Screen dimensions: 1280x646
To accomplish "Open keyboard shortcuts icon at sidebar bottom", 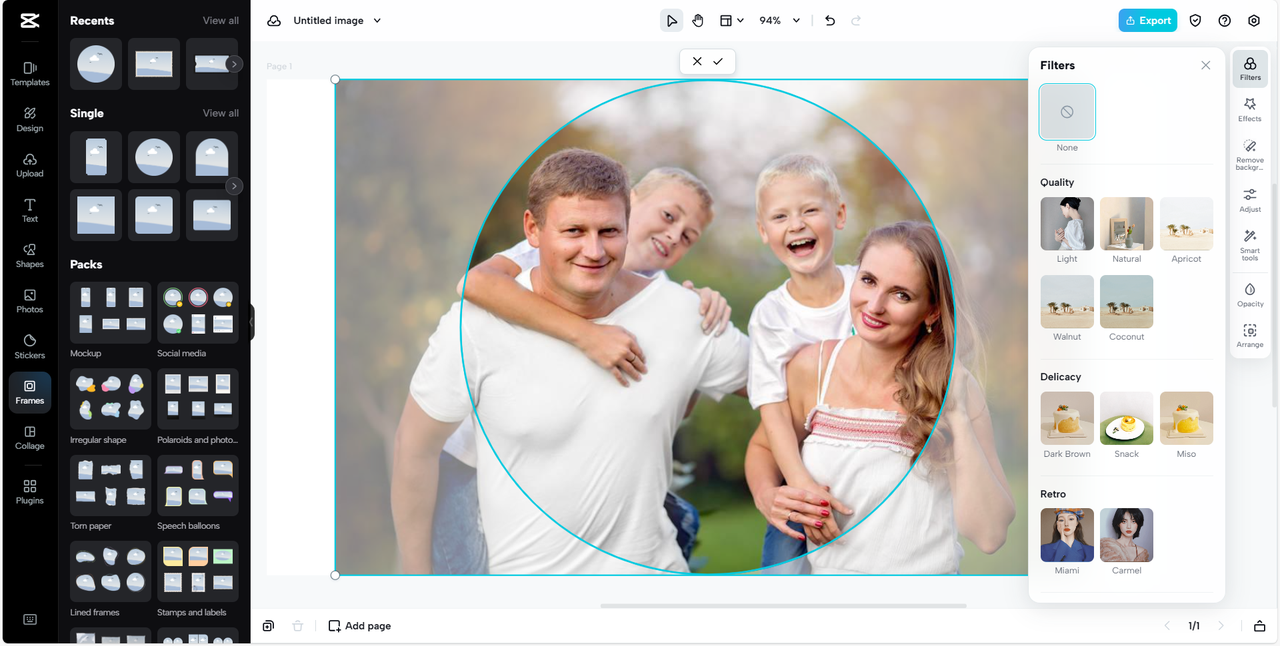I will [30, 619].
